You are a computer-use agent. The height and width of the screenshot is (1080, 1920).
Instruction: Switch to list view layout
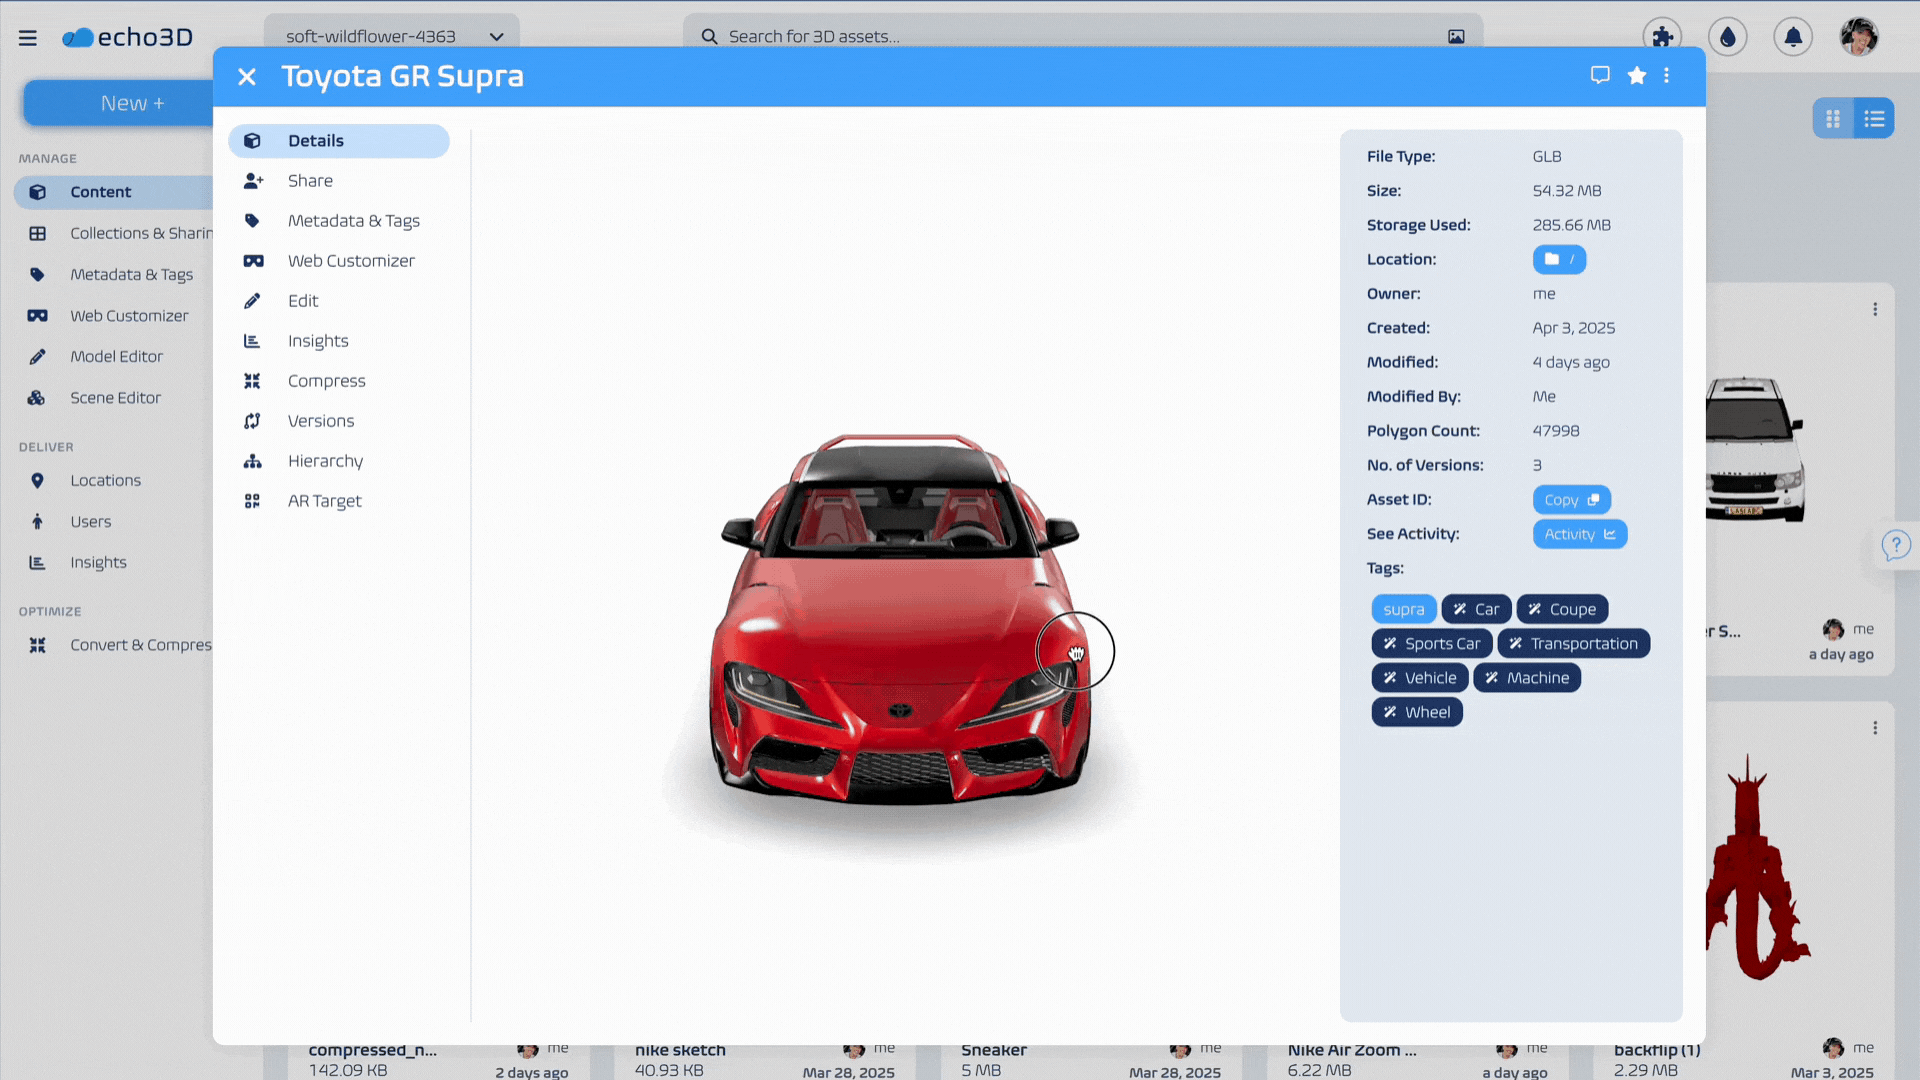tap(1874, 119)
